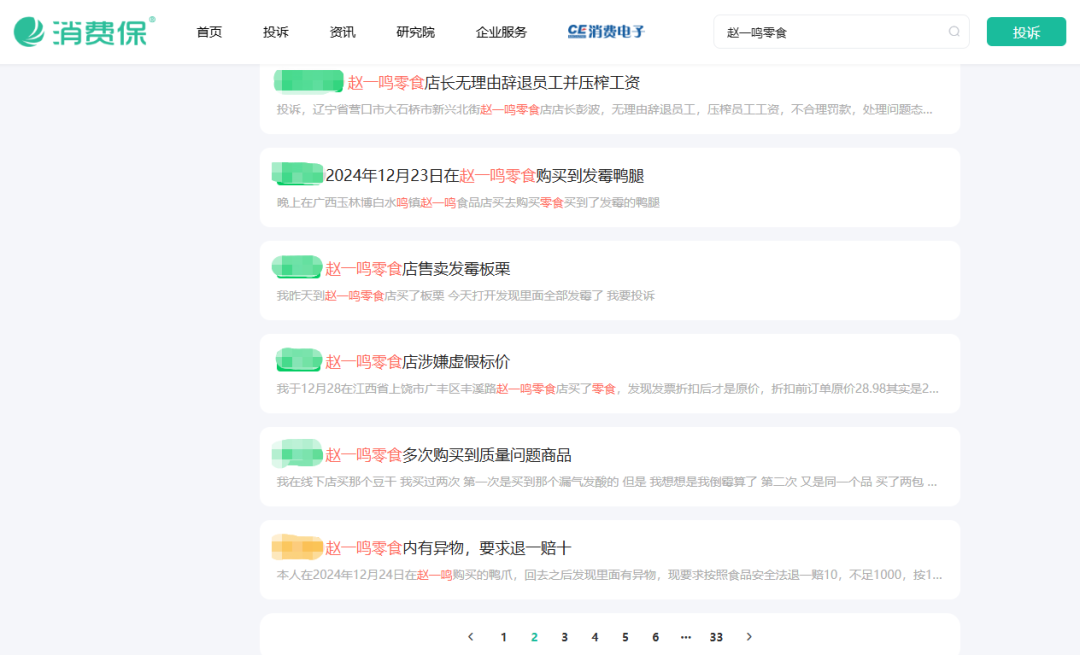Click description text 晚上在广西玉林博白水鸣镇

468,202
